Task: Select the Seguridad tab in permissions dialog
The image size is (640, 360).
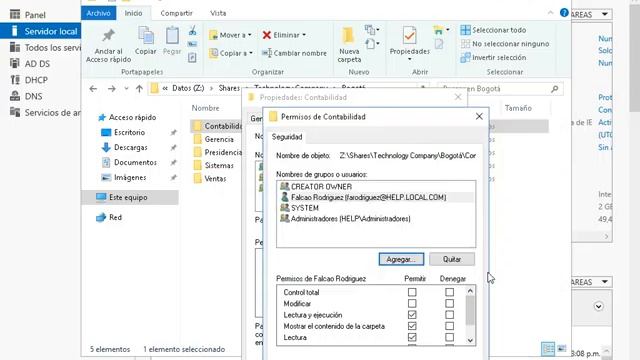Action: pos(287,137)
